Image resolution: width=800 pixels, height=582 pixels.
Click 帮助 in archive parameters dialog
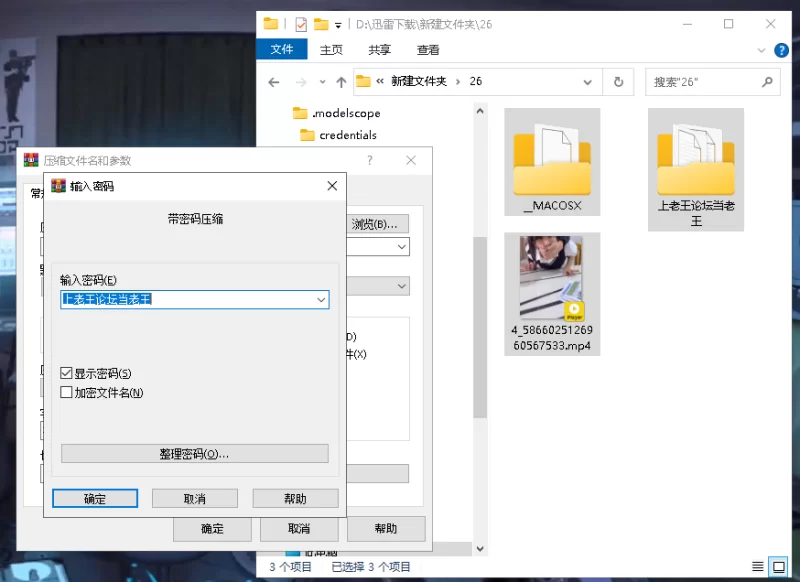point(386,529)
